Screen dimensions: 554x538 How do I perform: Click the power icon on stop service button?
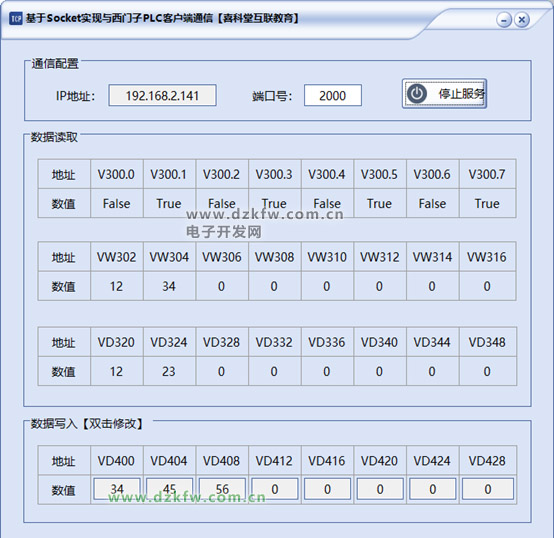point(417,94)
